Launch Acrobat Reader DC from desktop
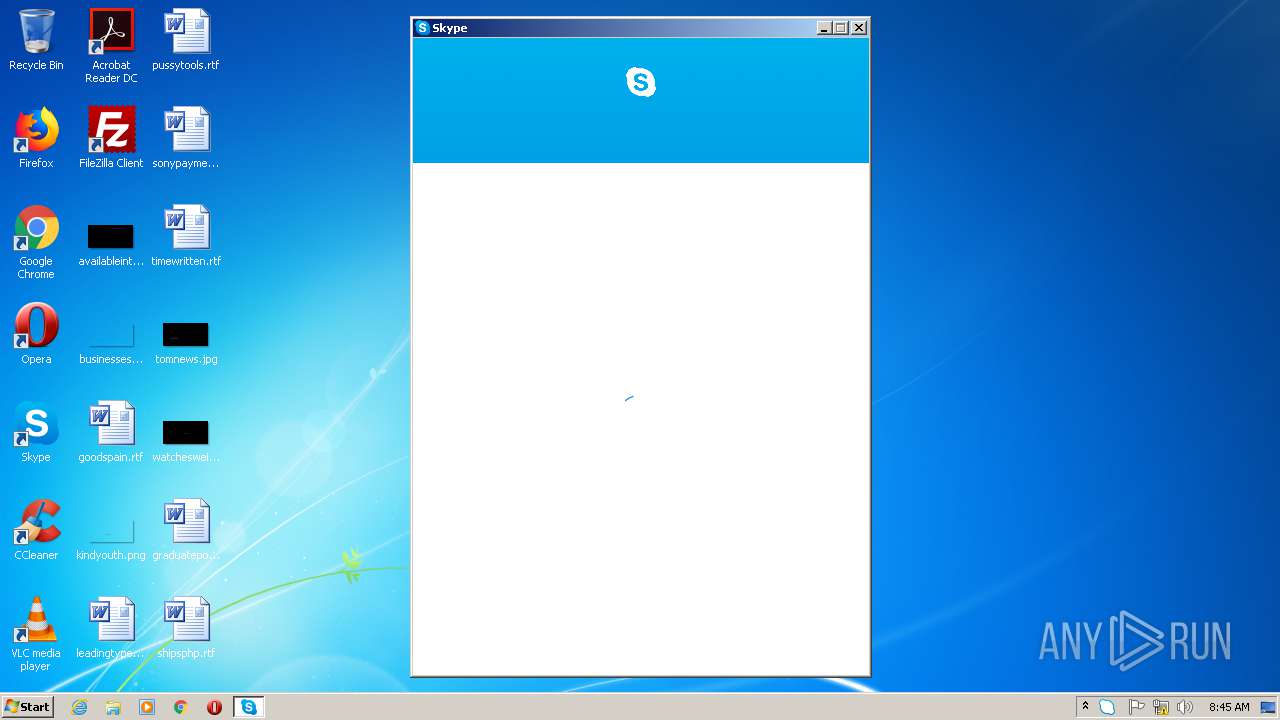This screenshot has height=720, width=1280. (x=111, y=46)
